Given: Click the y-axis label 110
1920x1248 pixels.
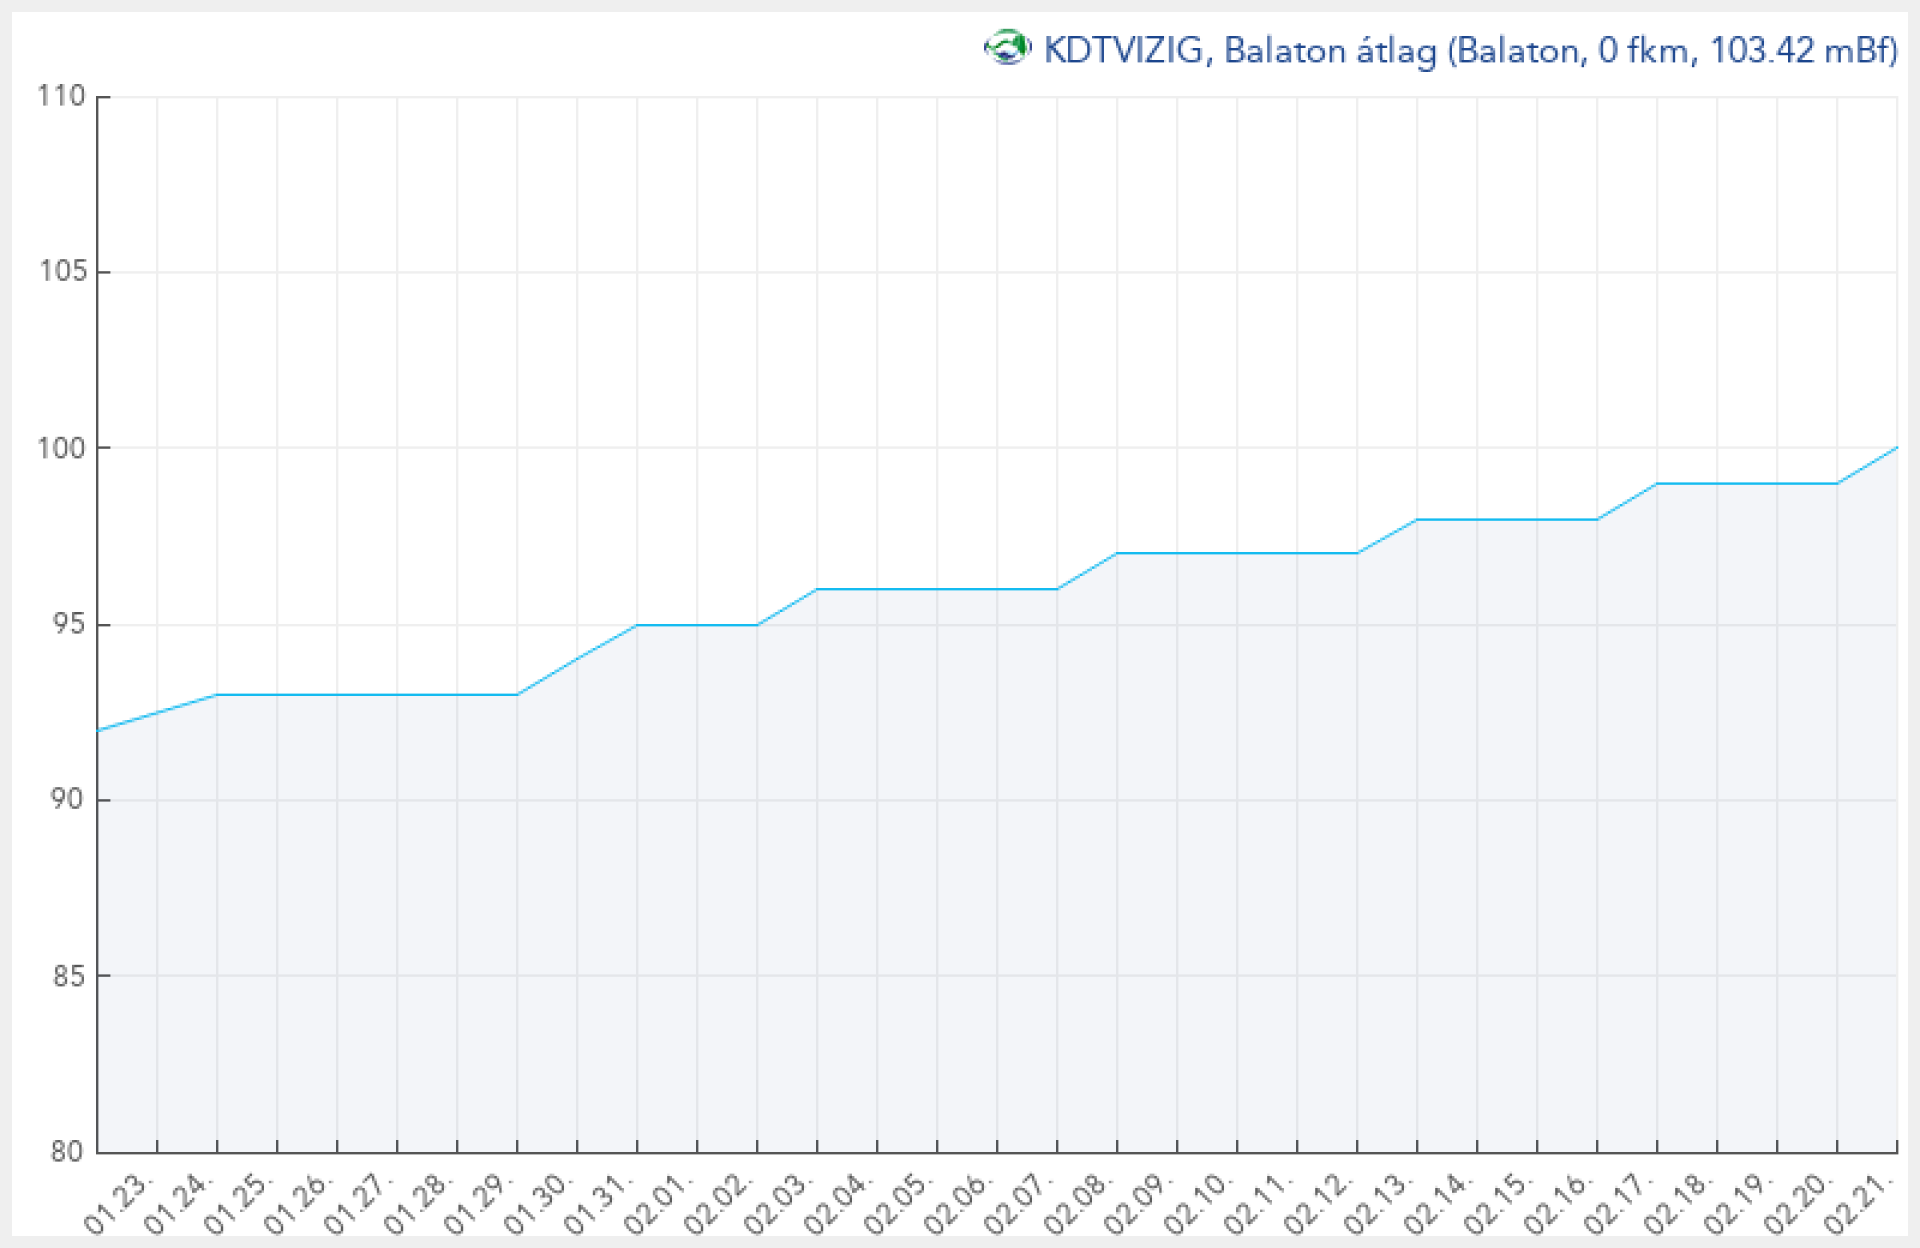Looking at the screenshot, I should (62, 96).
